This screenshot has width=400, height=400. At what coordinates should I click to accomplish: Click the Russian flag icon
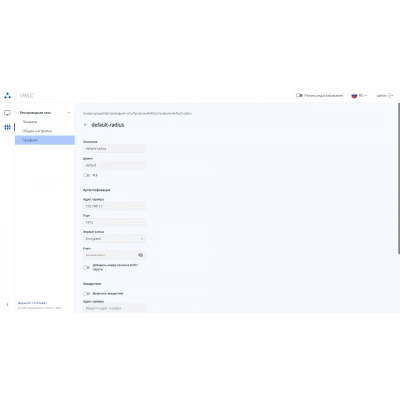click(354, 96)
